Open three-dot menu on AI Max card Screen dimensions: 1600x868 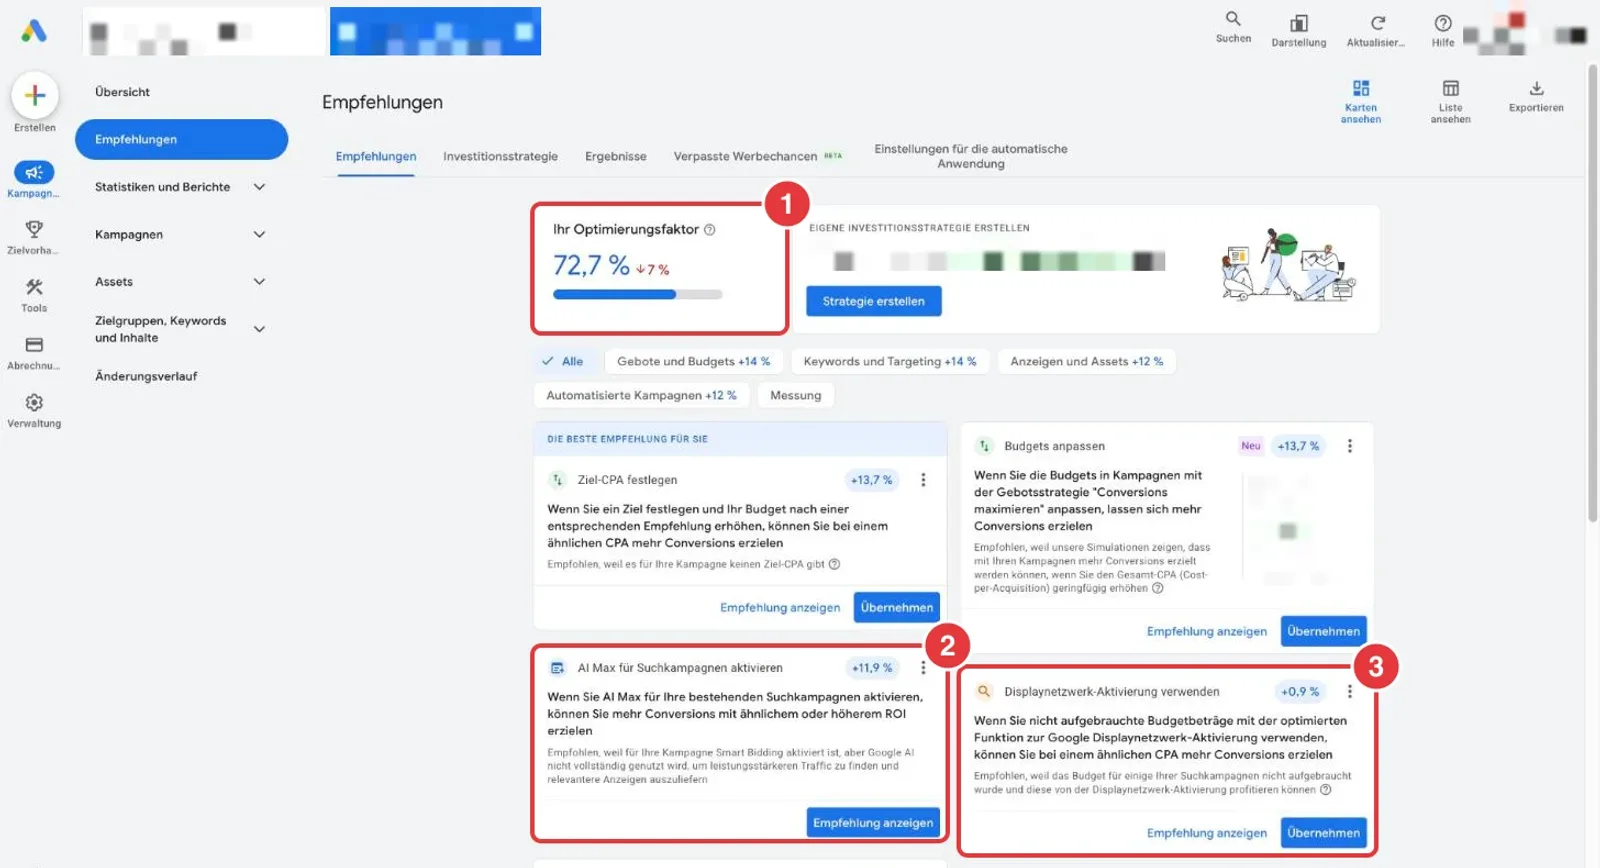pos(923,668)
